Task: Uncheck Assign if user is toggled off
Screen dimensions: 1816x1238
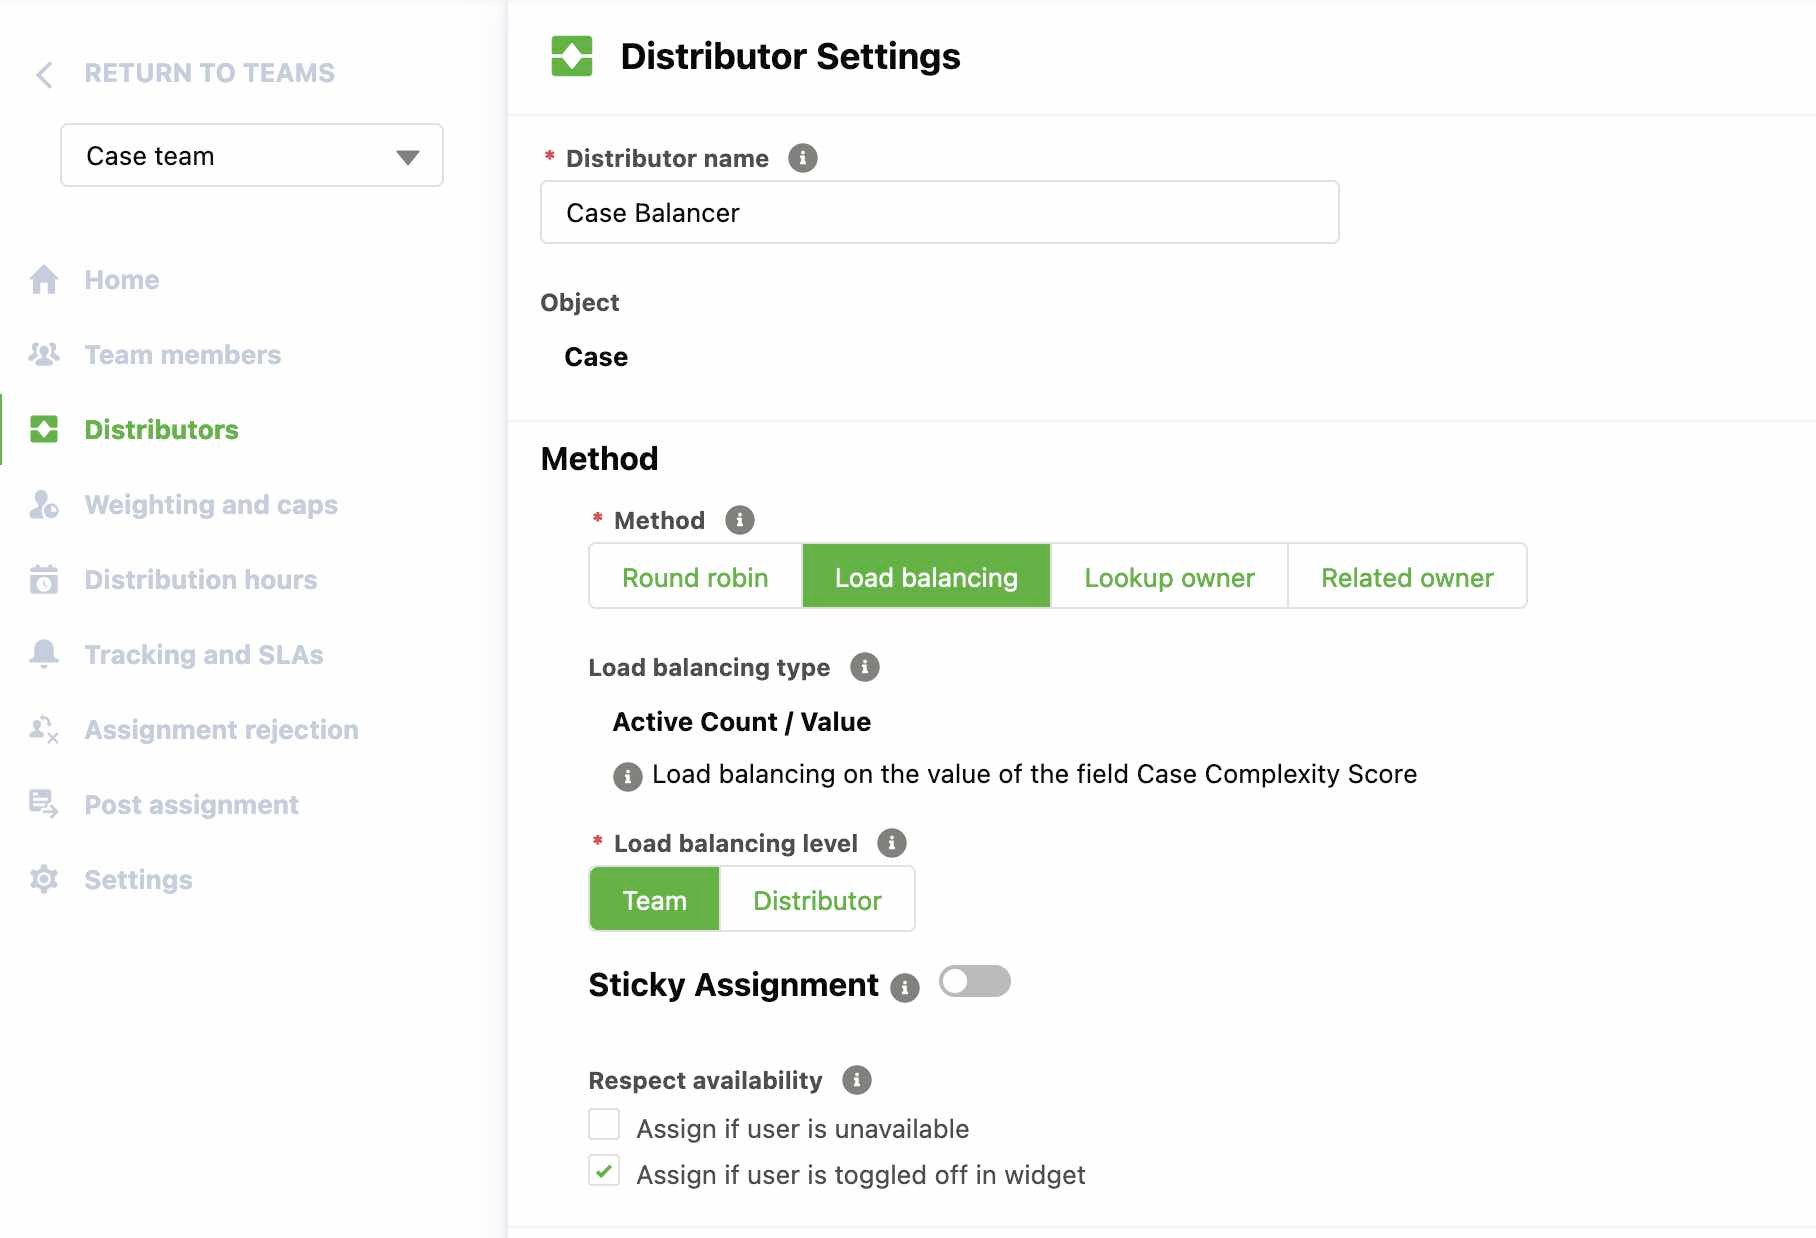Action: coord(604,1171)
